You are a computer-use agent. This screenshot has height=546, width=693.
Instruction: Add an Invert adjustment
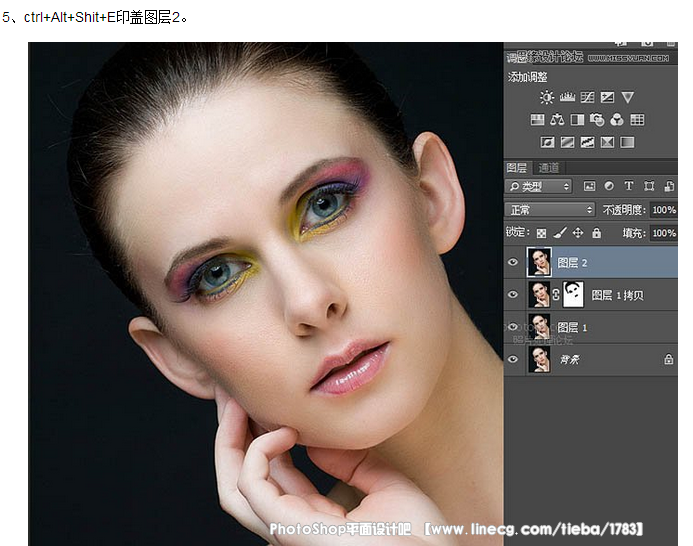point(547,142)
